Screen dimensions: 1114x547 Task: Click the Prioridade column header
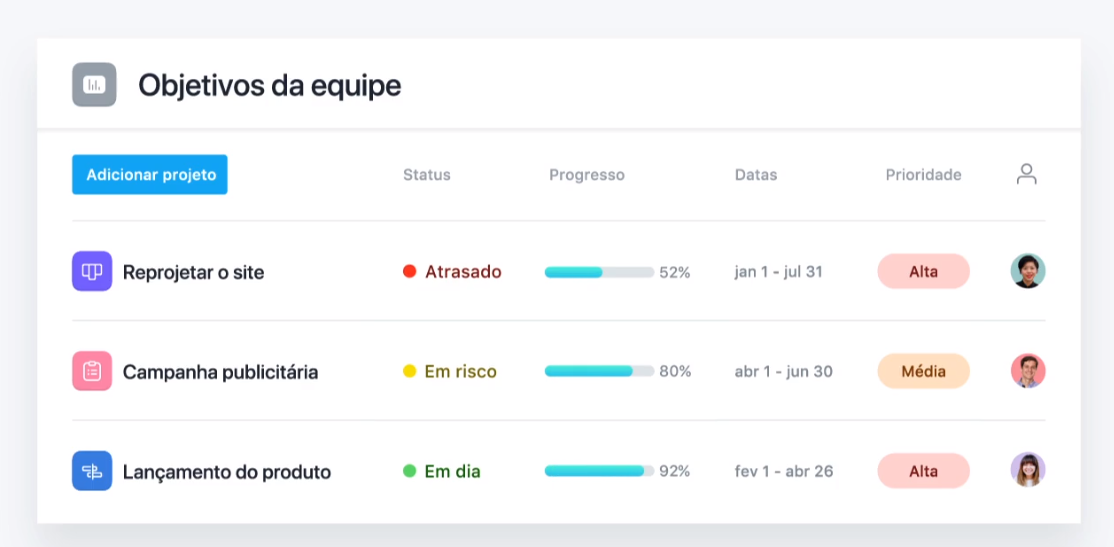click(x=924, y=175)
